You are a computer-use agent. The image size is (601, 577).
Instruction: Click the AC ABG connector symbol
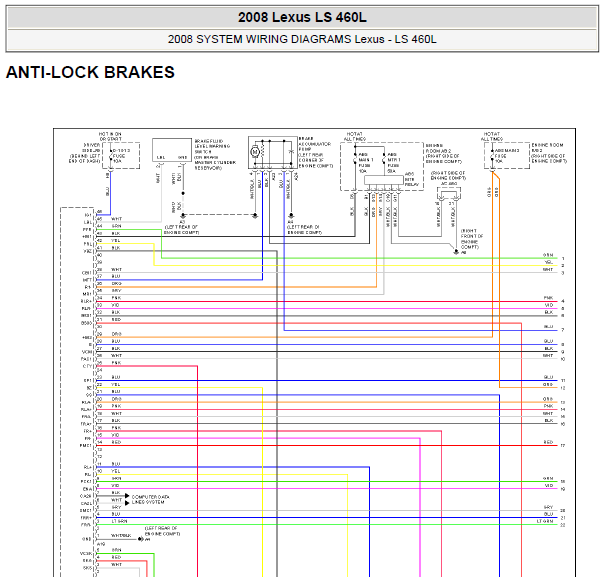point(449,194)
